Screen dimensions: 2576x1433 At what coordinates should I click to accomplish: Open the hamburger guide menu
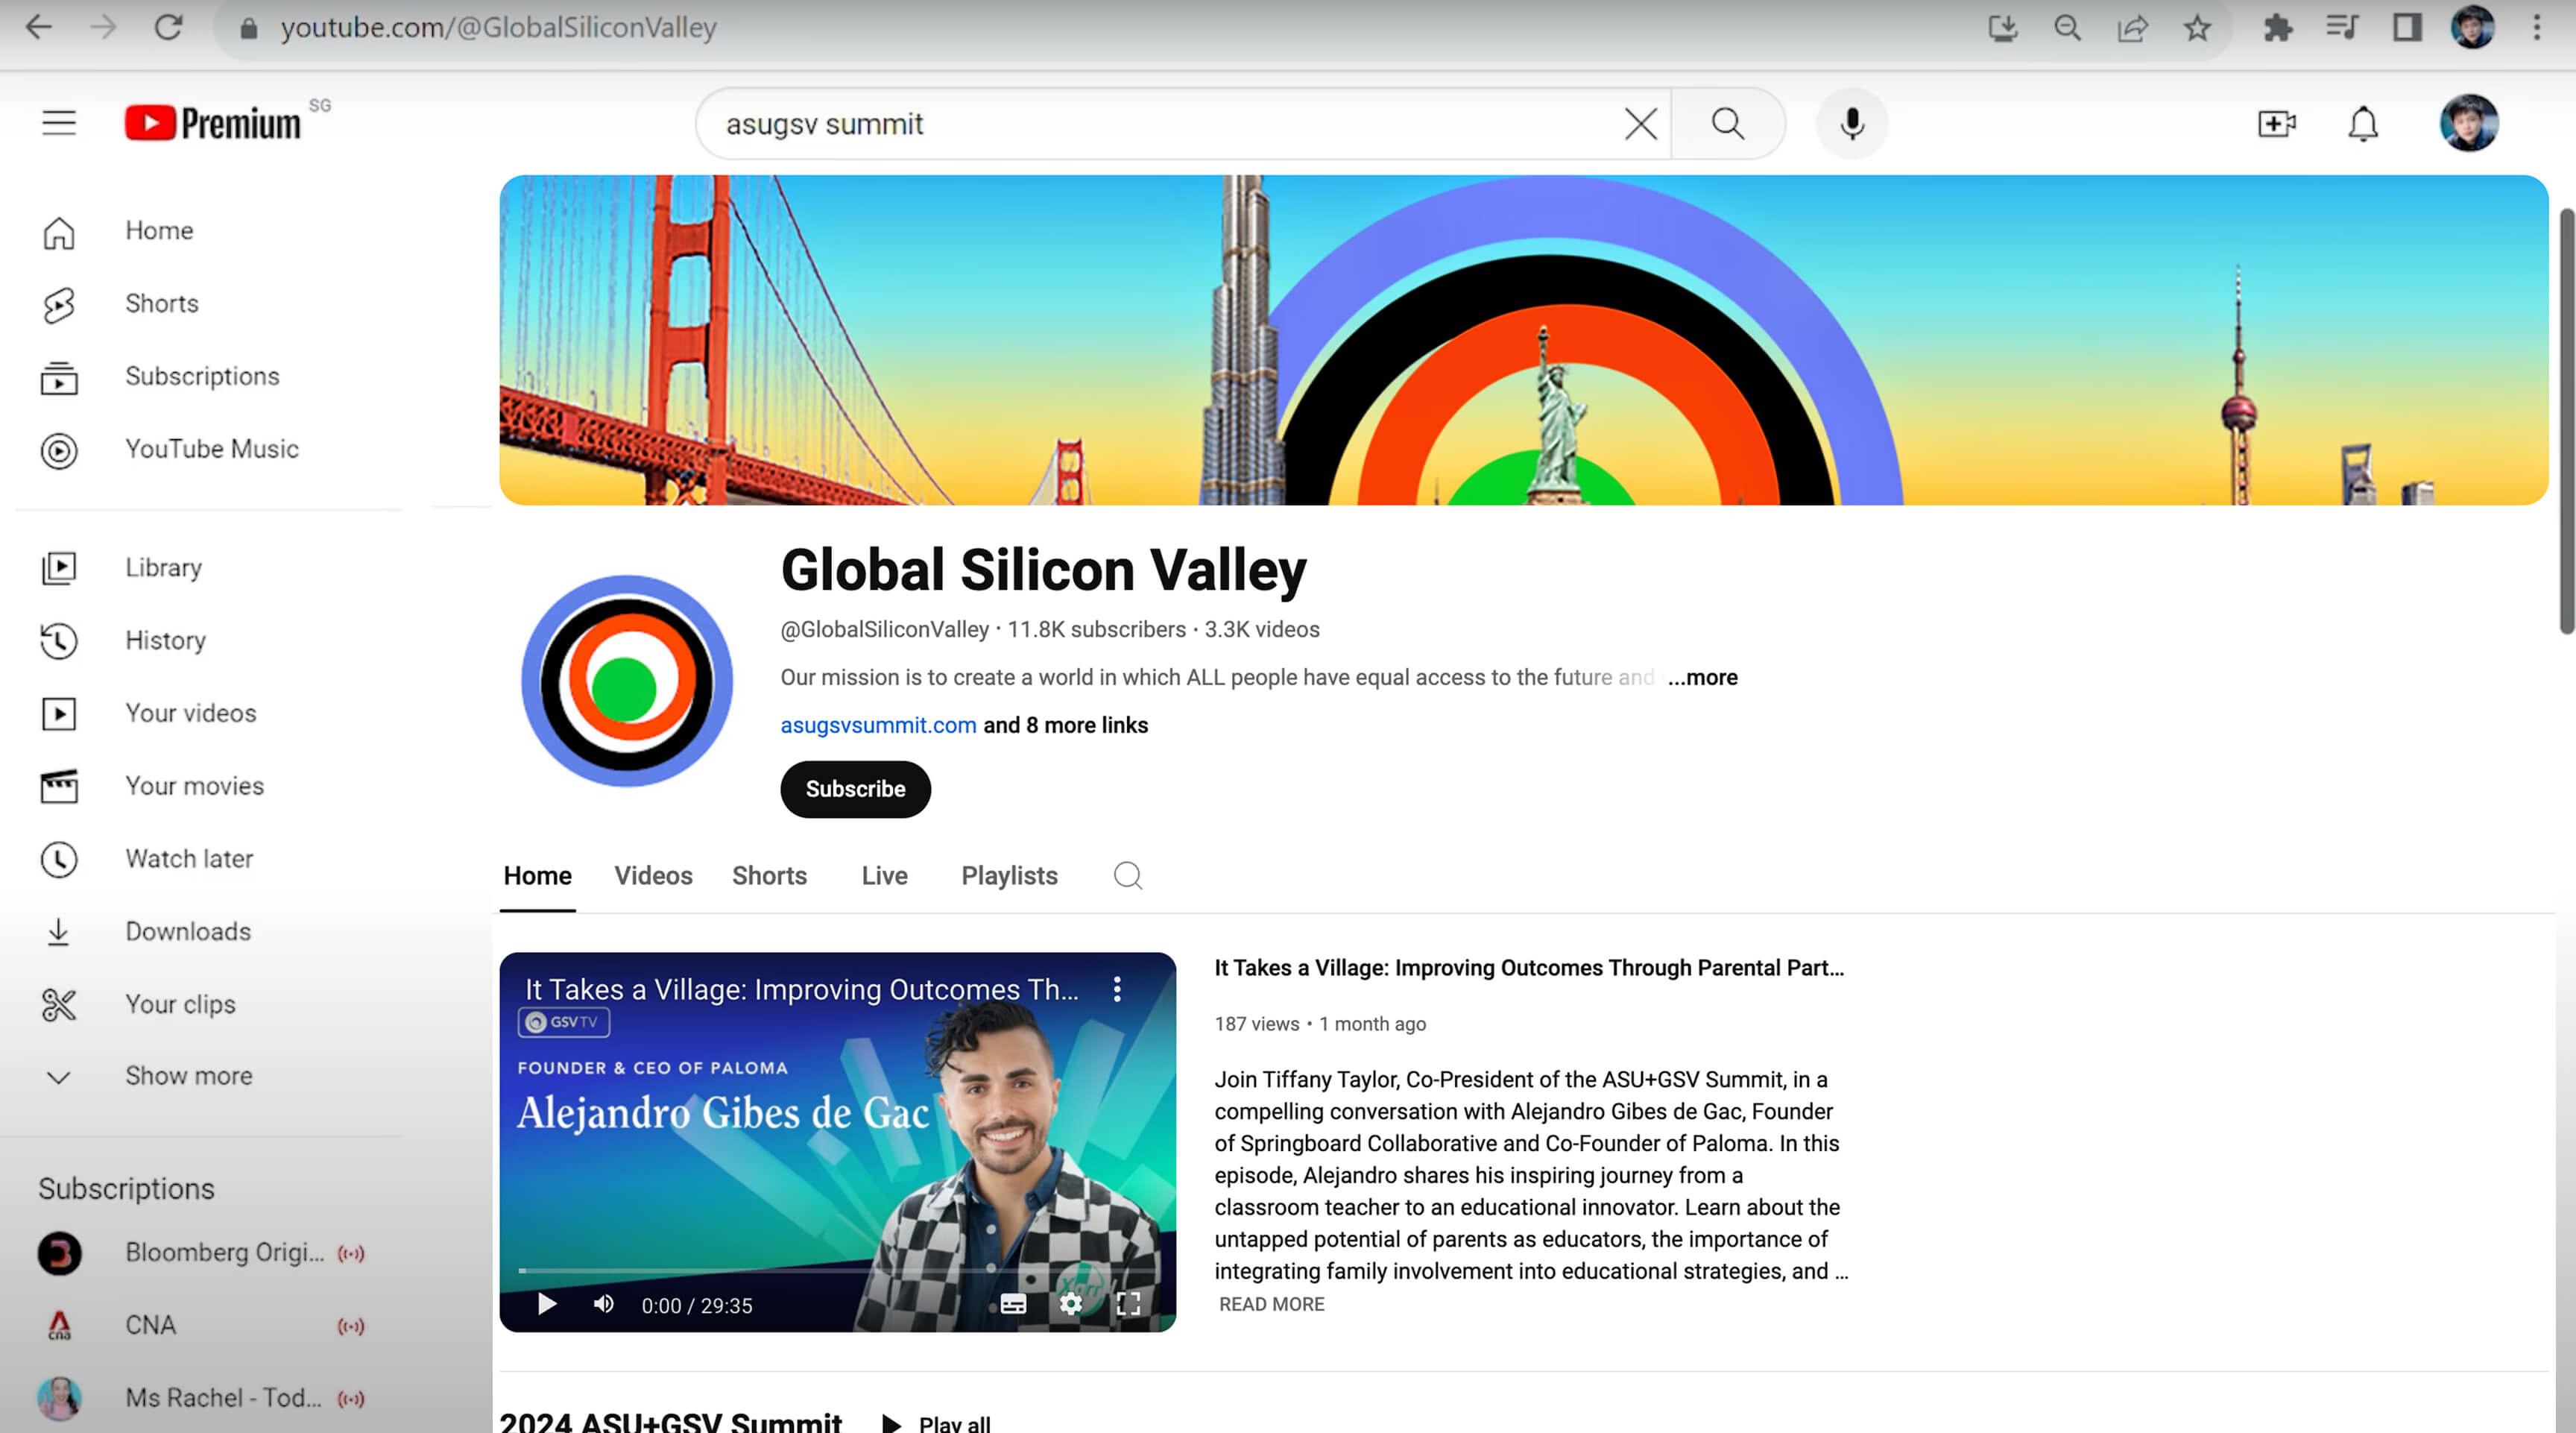(x=59, y=123)
